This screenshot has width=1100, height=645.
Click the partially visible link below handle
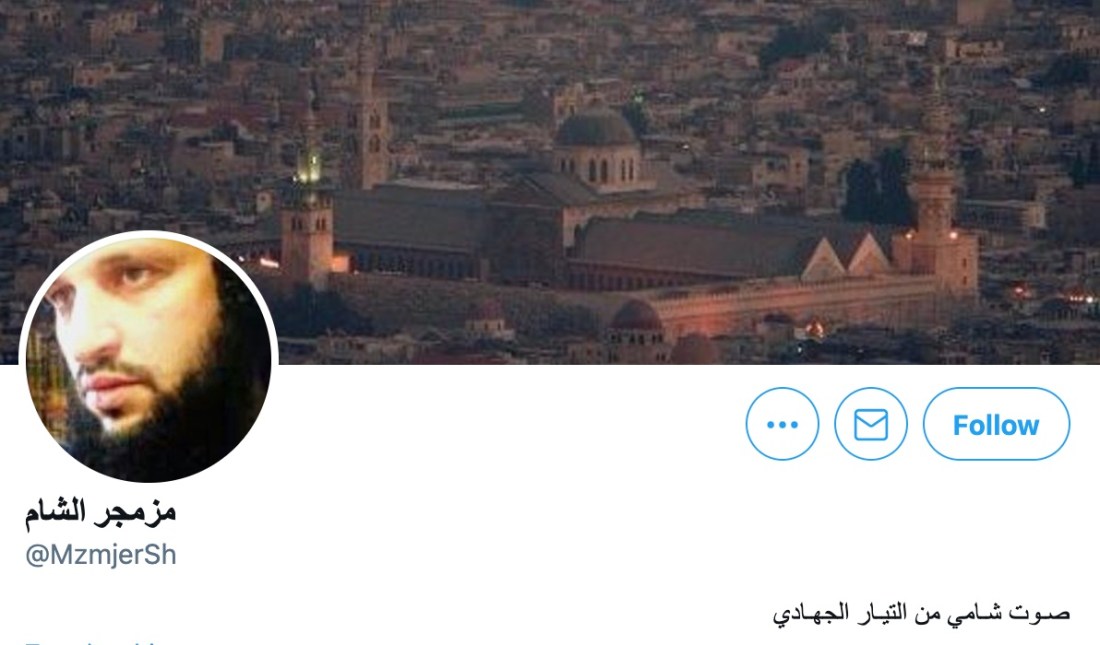coord(95,641)
